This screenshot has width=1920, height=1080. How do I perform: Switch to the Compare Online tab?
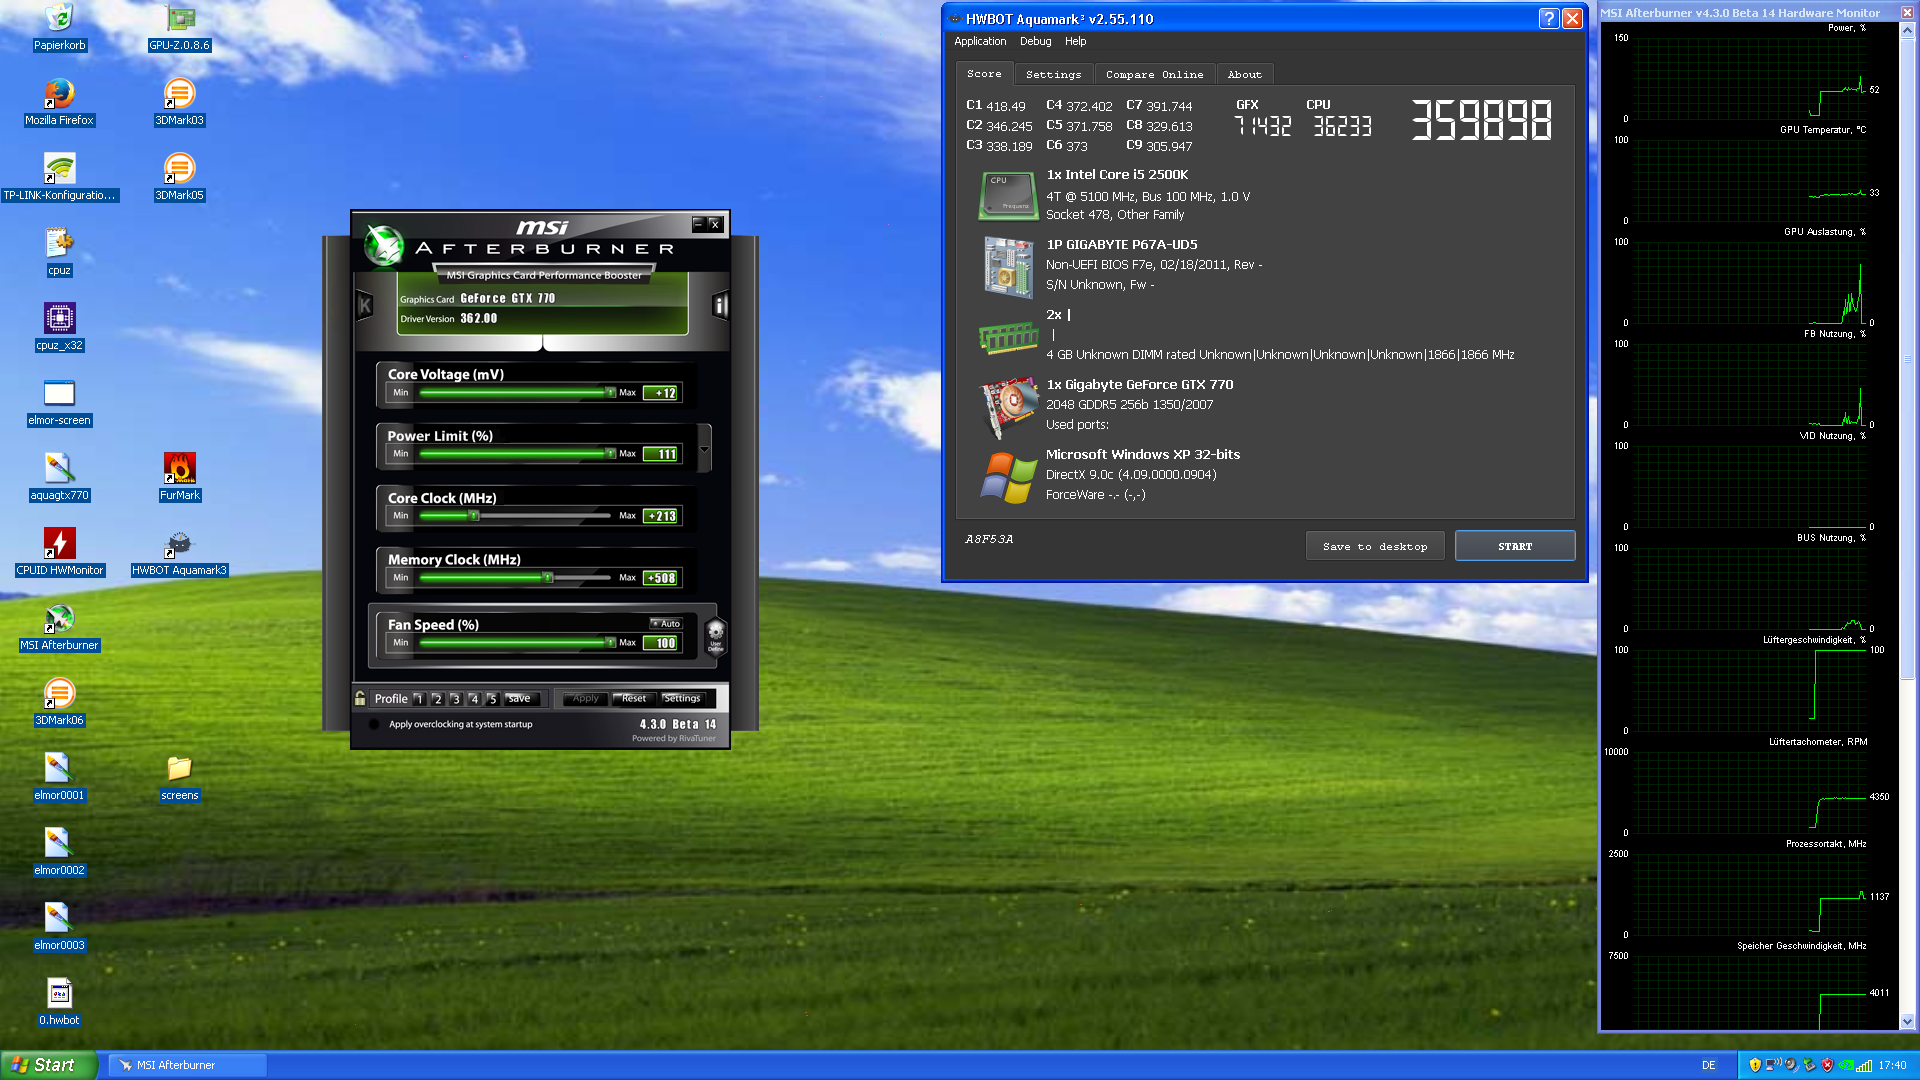pyautogui.click(x=1154, y=75)
